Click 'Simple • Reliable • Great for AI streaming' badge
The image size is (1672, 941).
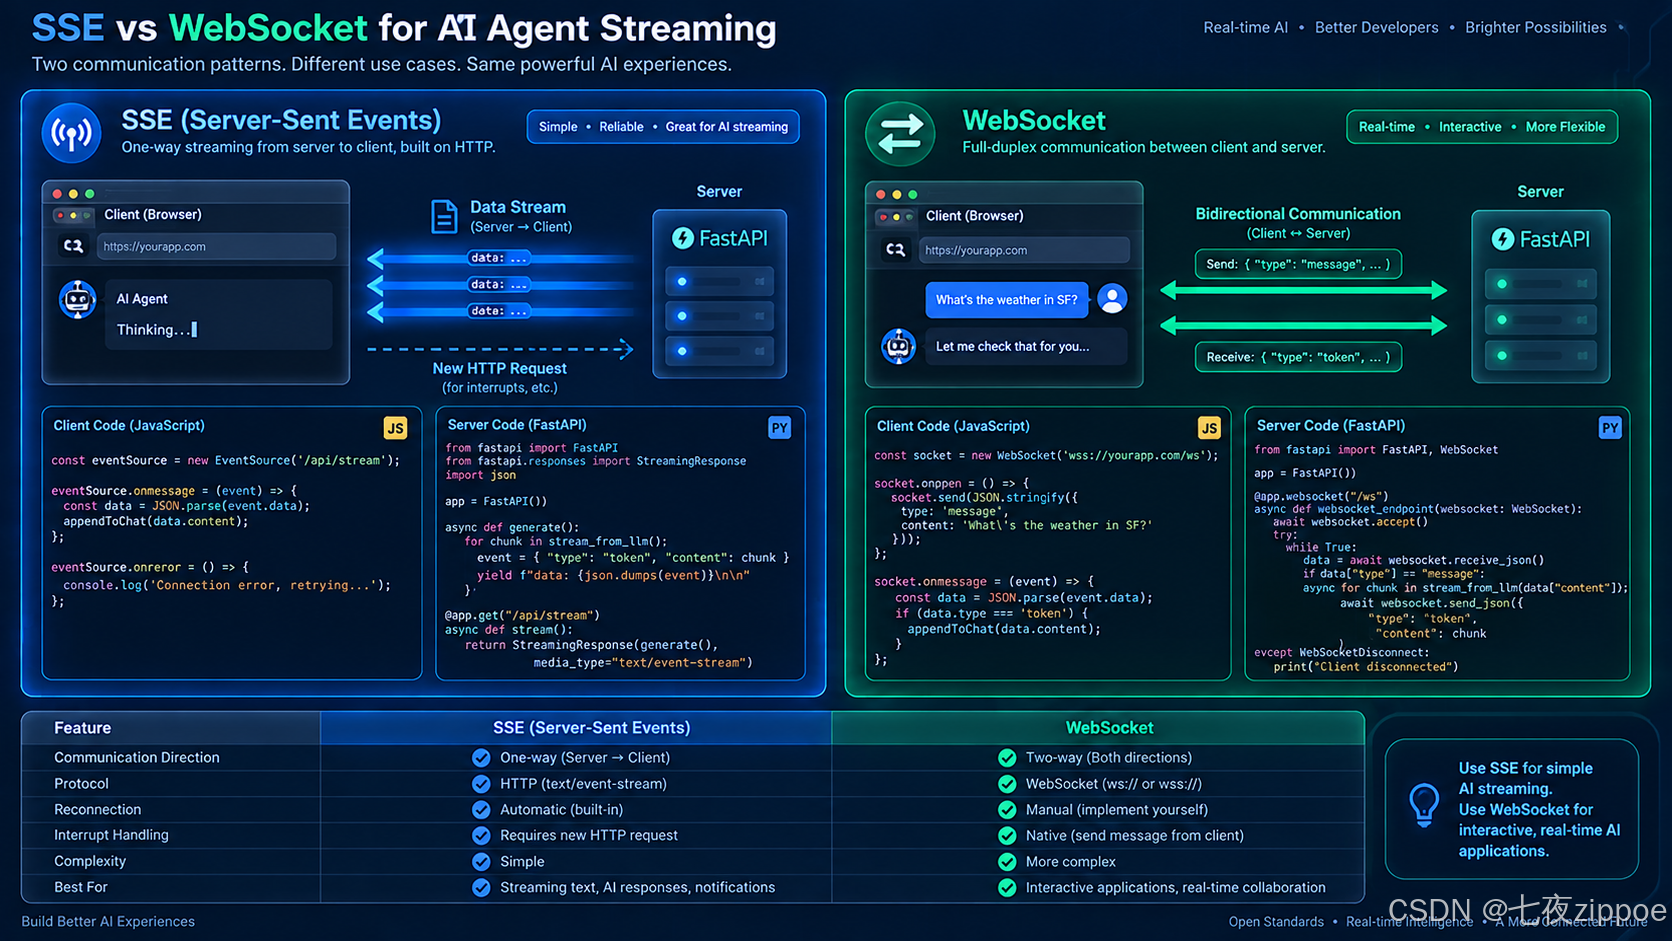click(x=663, y=127)
